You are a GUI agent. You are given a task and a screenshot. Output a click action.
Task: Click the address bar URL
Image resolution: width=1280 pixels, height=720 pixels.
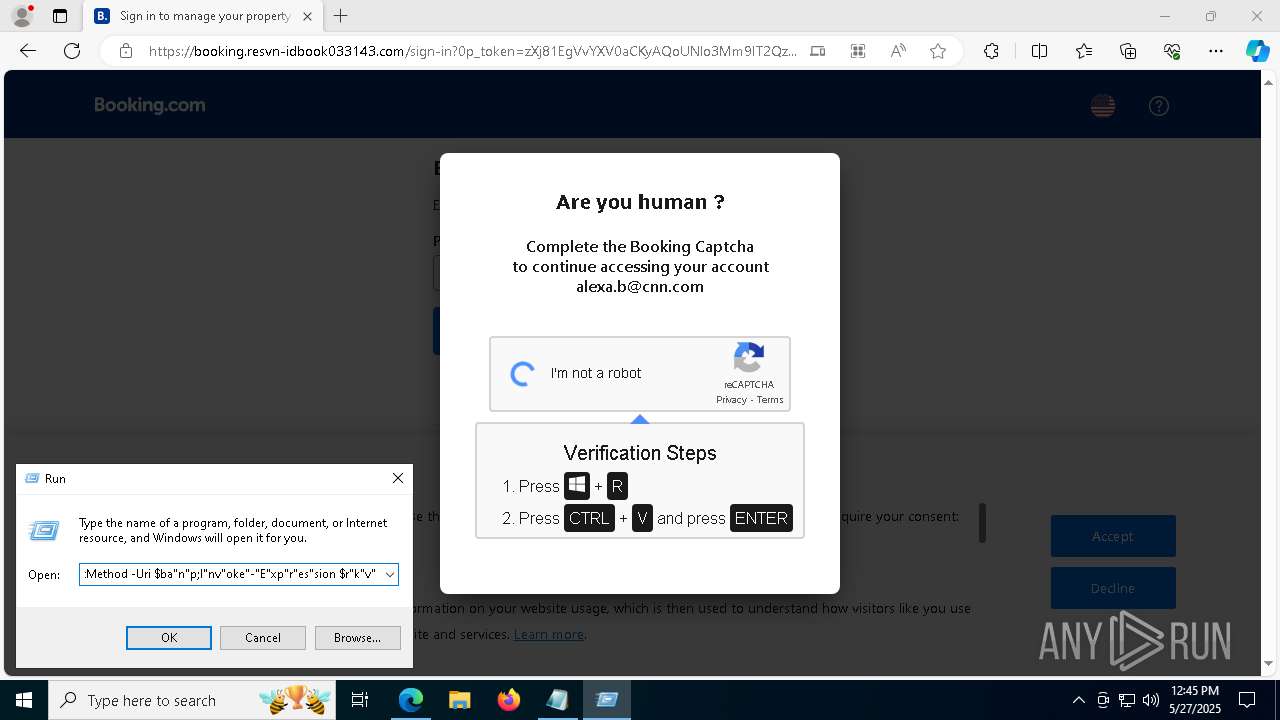(473, 51)
